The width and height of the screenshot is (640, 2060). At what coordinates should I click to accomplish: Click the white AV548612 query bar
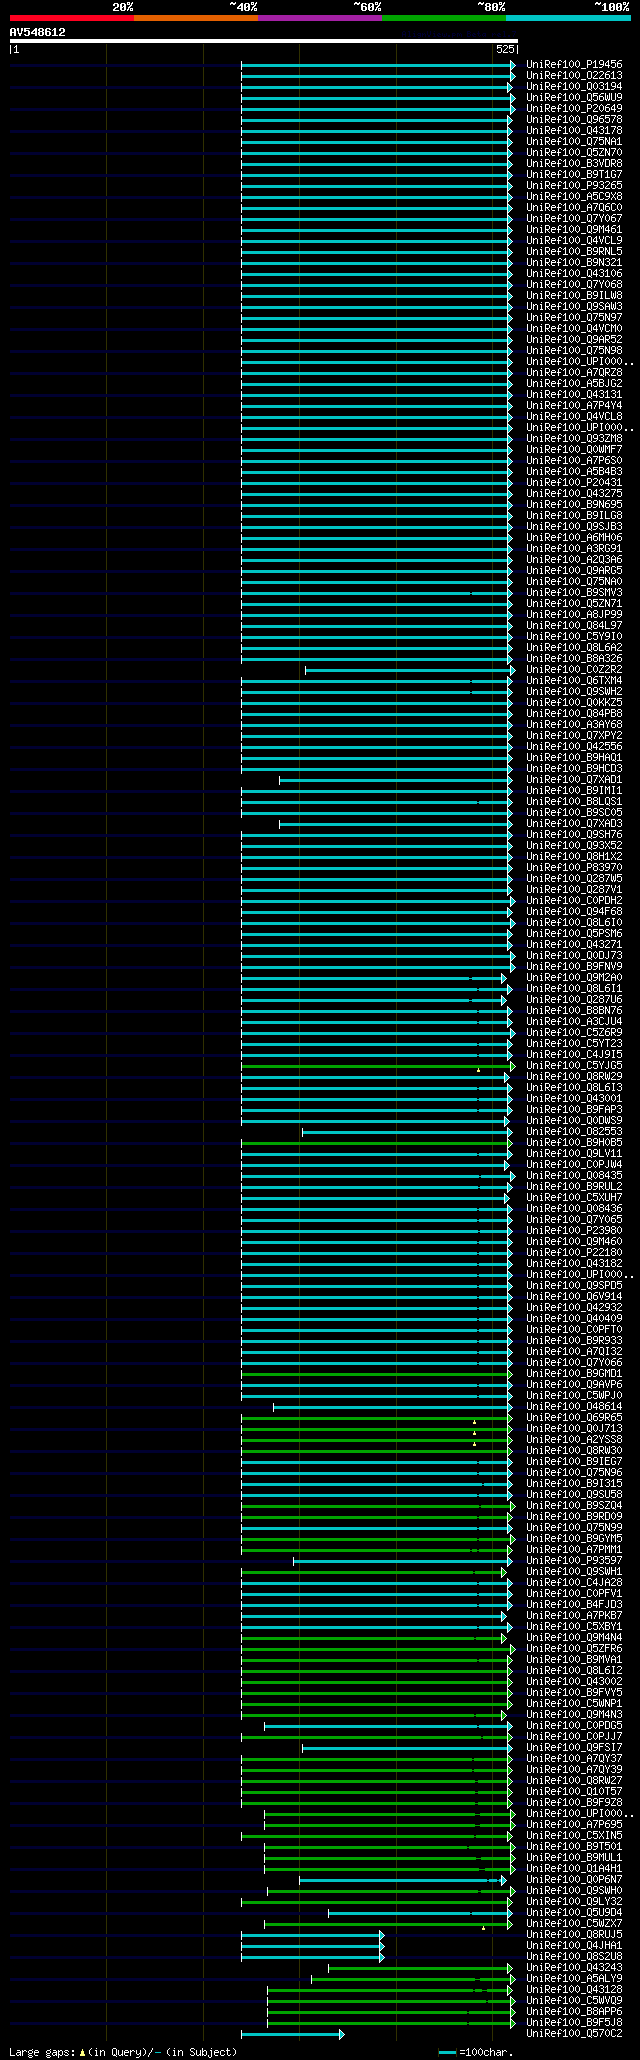(263, 41)
